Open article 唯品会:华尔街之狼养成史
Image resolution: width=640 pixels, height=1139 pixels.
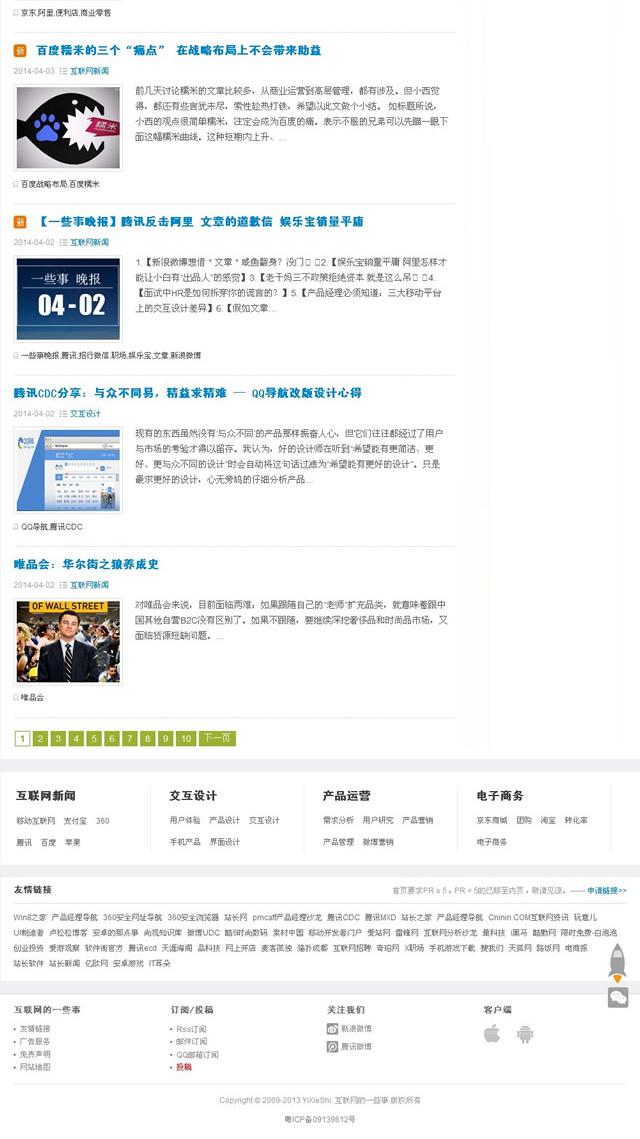[86, 564]
